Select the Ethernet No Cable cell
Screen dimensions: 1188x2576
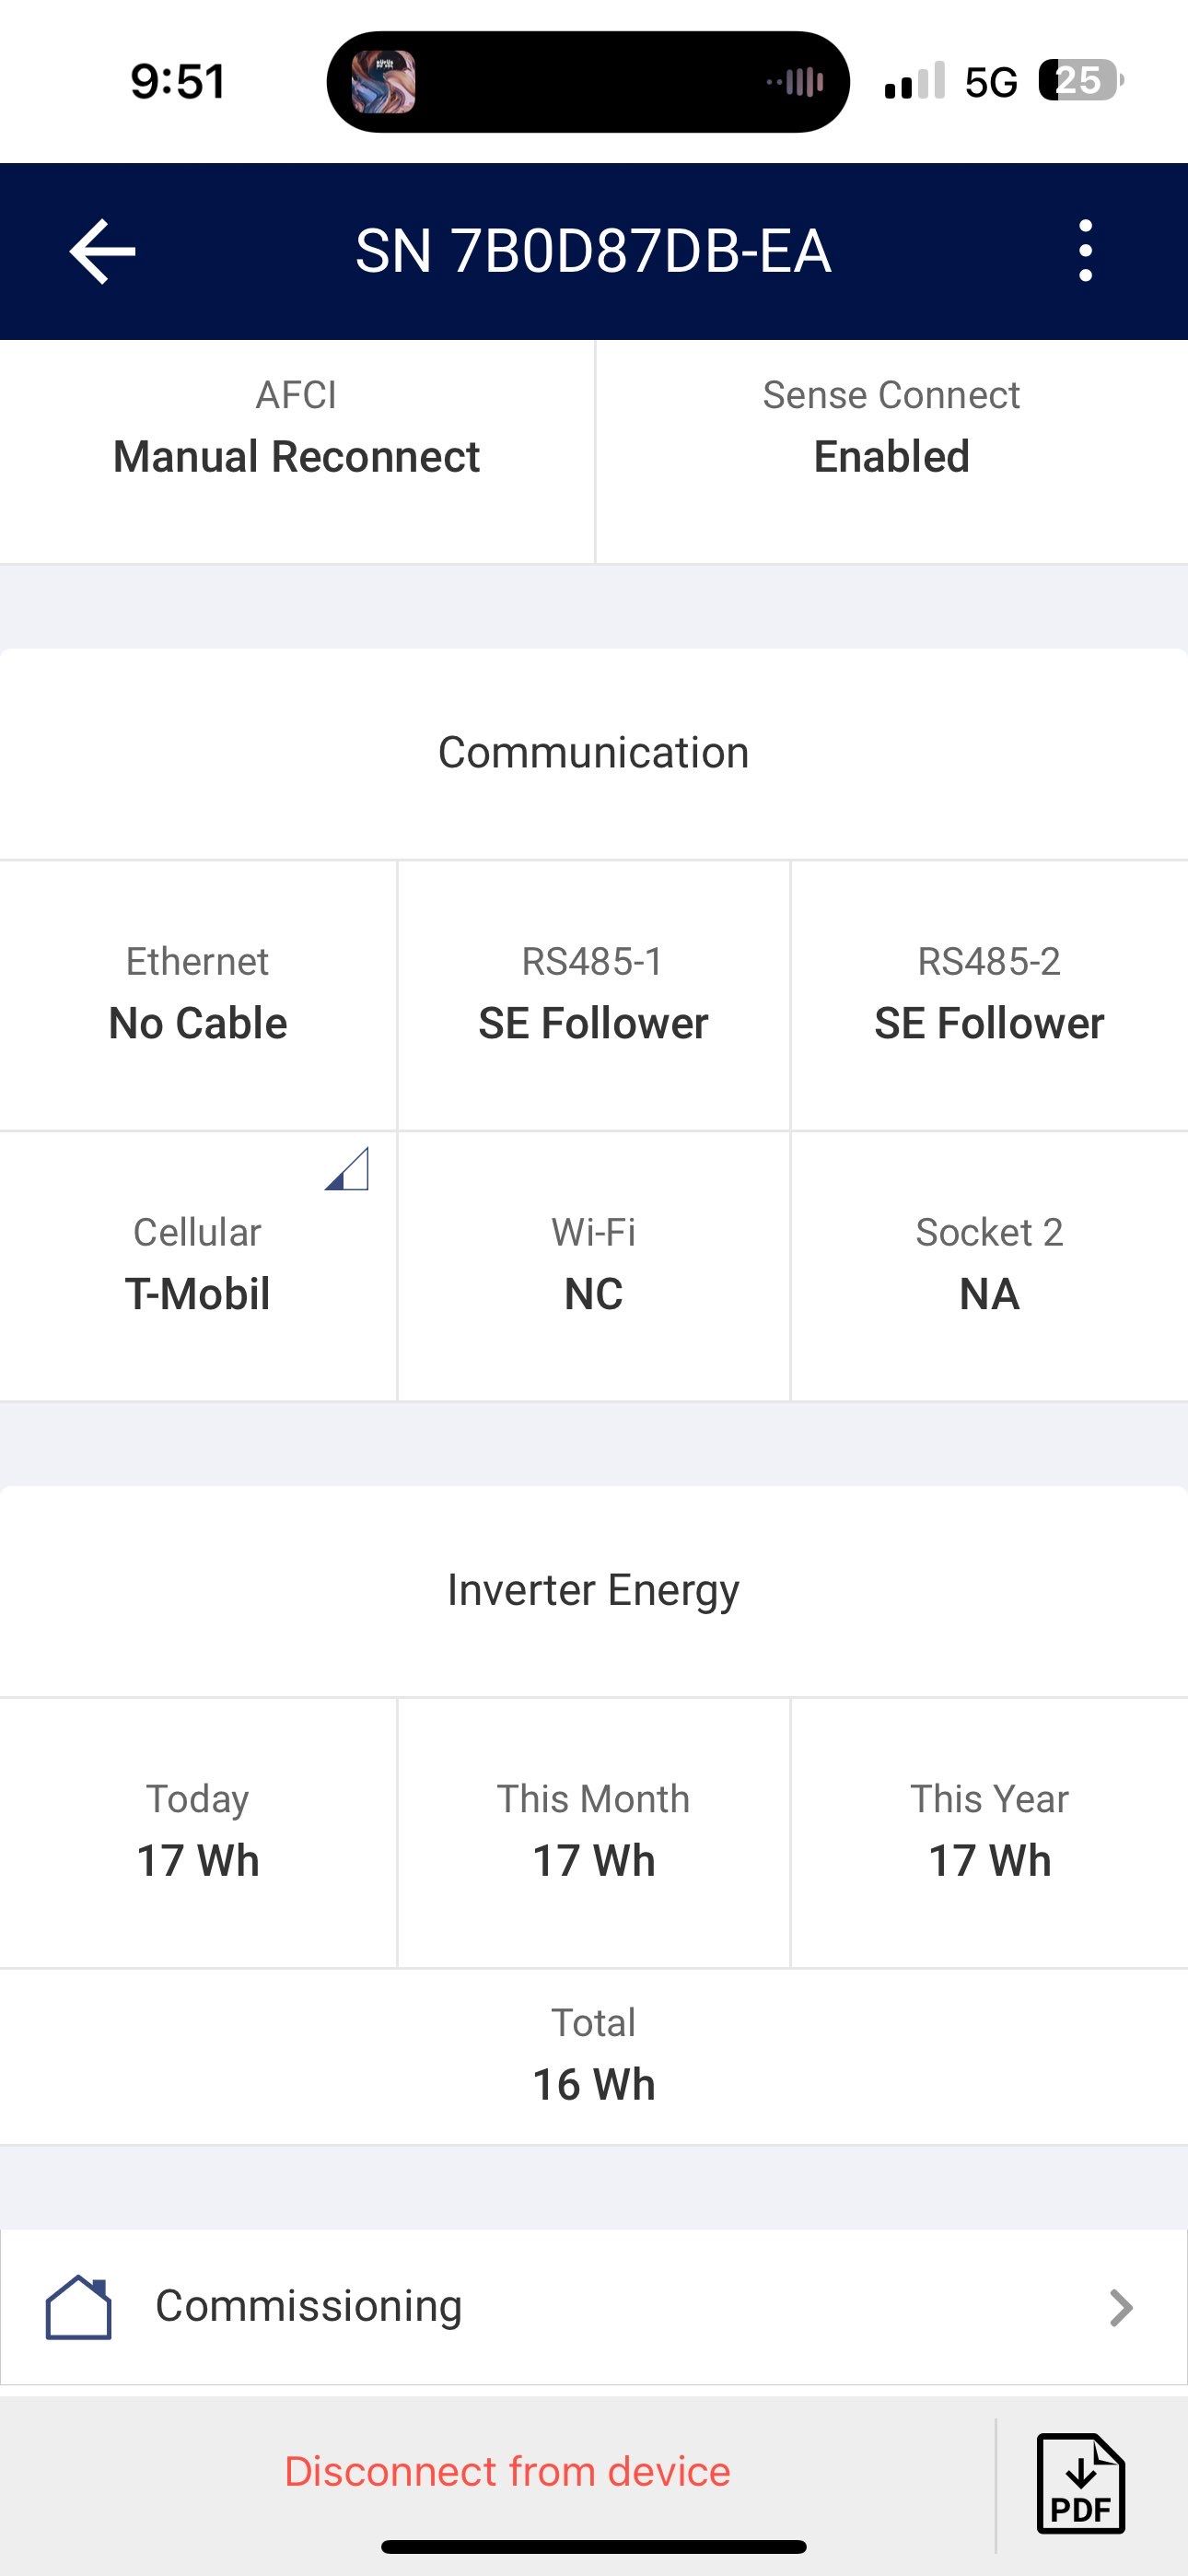point(198,995)
